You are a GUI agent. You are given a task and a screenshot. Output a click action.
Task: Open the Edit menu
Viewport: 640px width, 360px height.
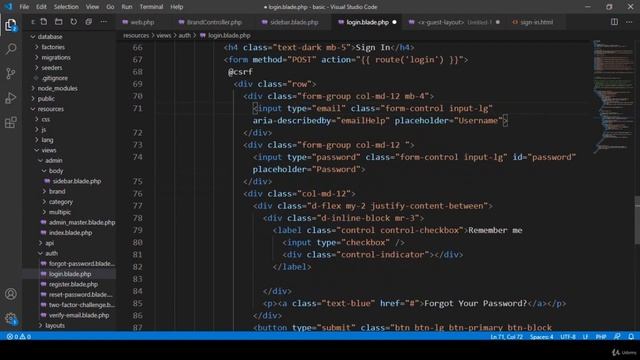pos(41,7)
